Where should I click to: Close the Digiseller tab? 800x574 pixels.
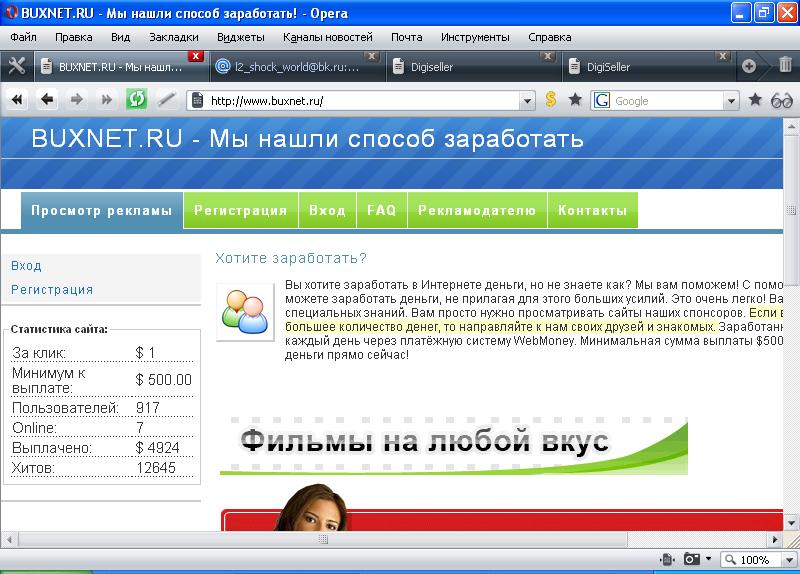pyautogui.click(x=547, y=56)
